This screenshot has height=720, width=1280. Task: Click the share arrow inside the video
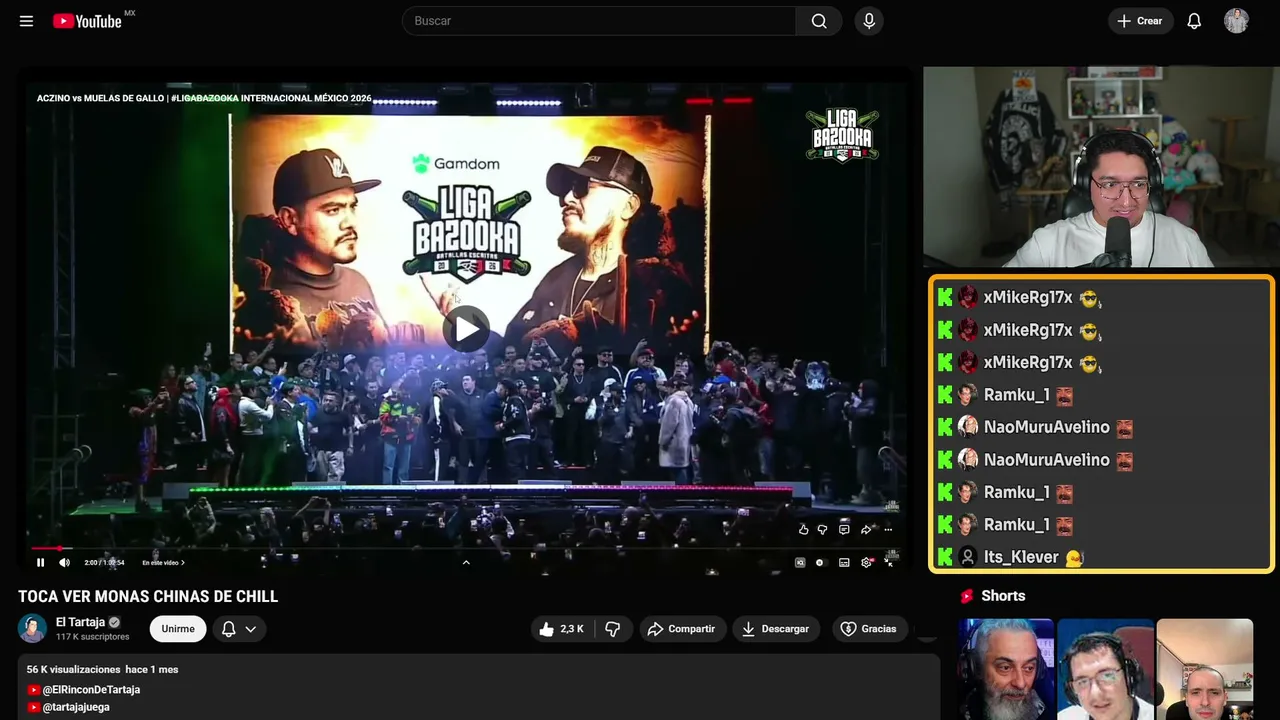(866, 529)
